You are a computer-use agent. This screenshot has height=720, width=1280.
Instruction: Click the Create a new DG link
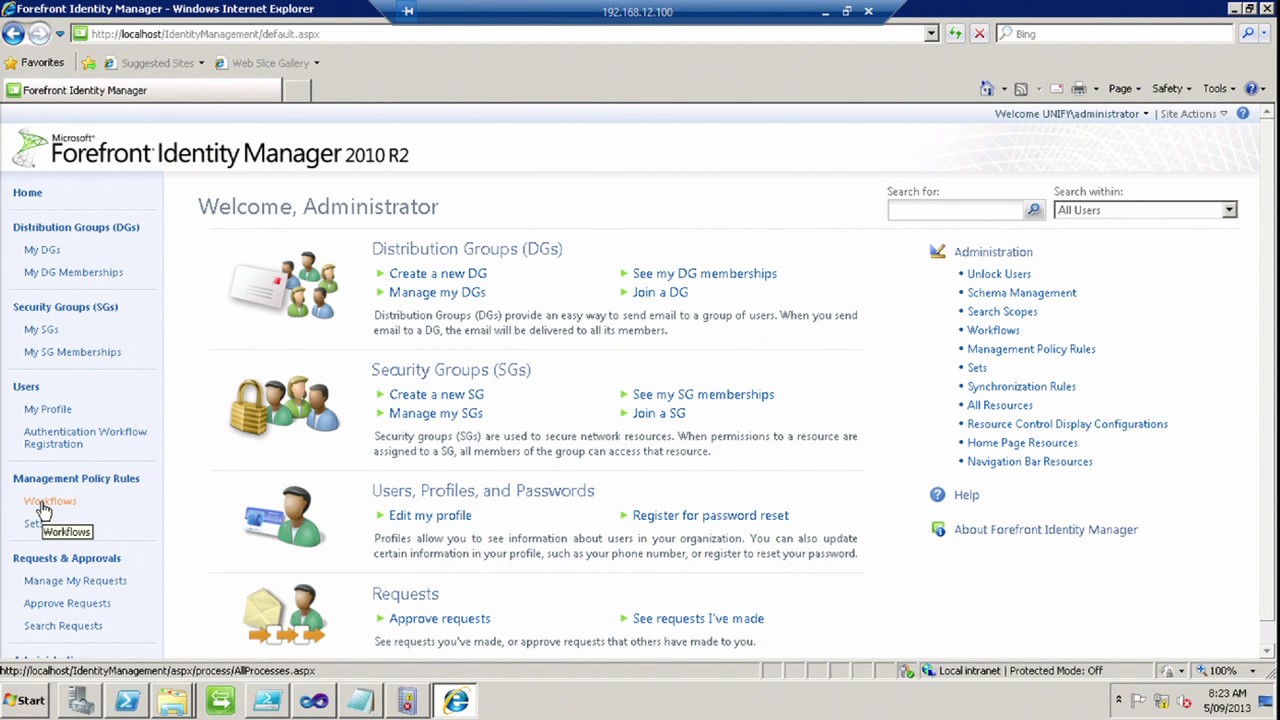click(438, 274)
